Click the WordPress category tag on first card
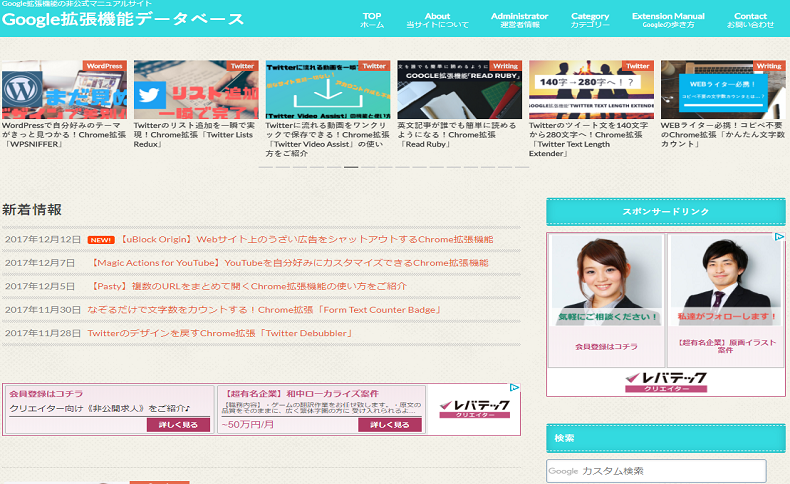Screen dimensions: 790x484 pyautogui.click(x=104, y=66)
